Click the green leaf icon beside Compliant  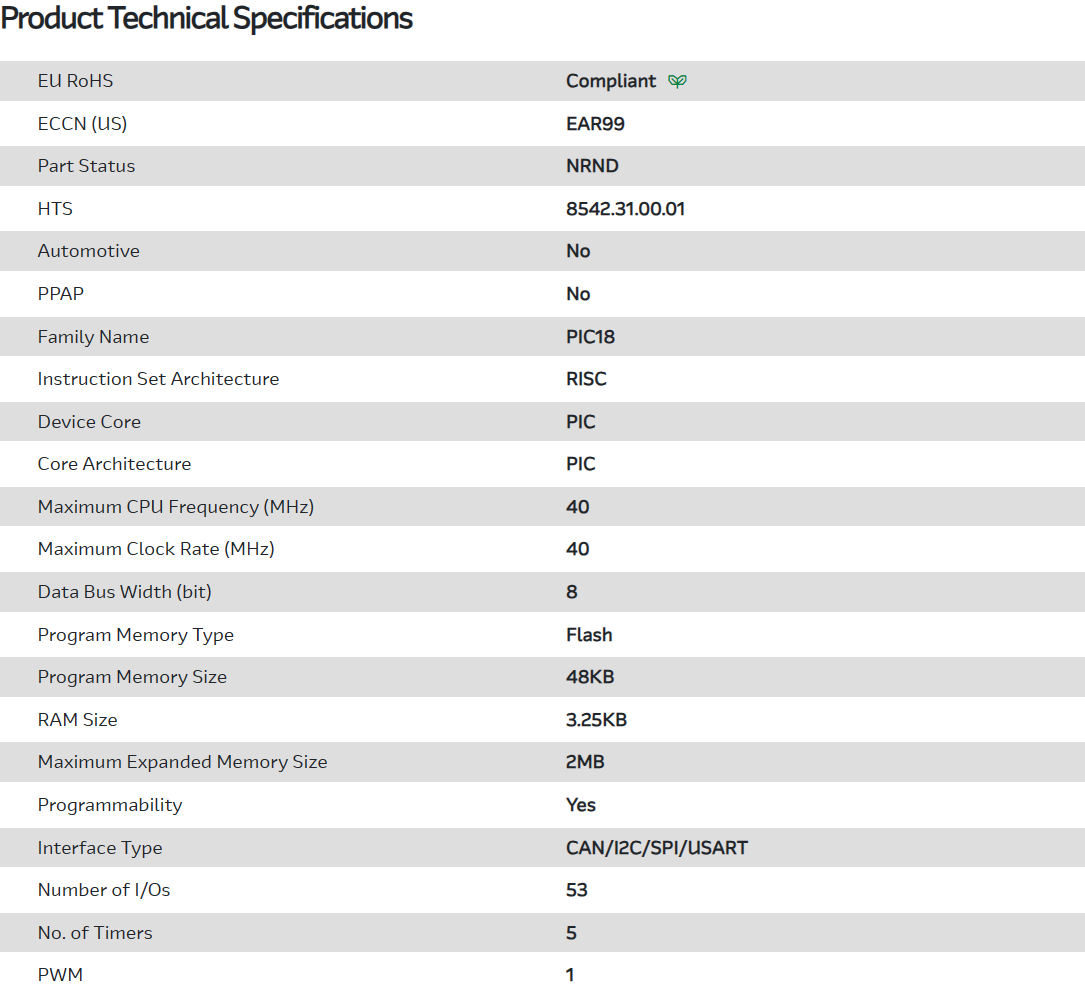point(677,81)
